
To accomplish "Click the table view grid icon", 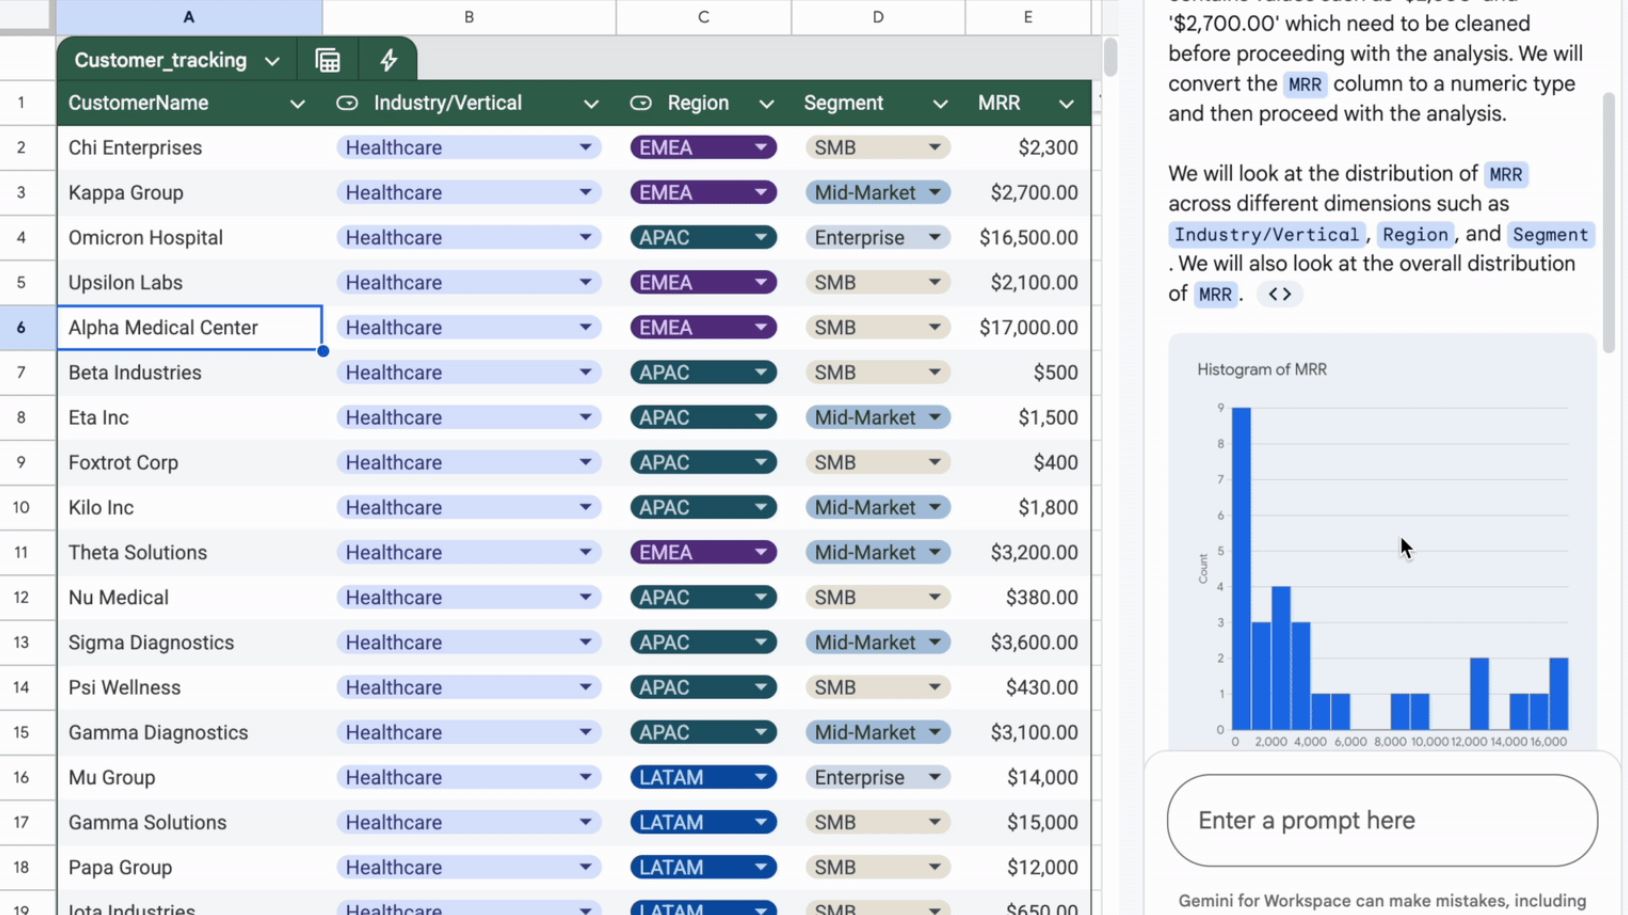I will tap(327, 60).
